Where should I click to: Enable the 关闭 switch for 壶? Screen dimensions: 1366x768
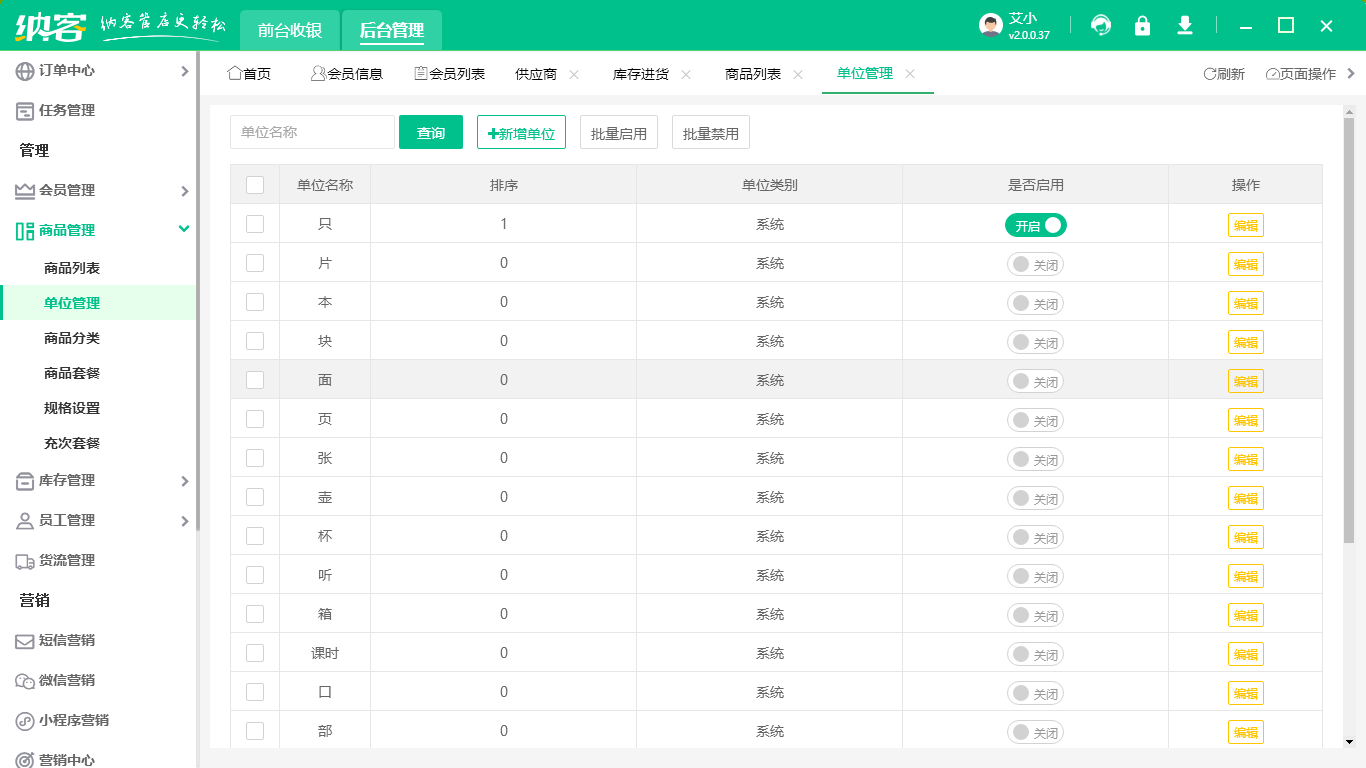point(1036,498)
